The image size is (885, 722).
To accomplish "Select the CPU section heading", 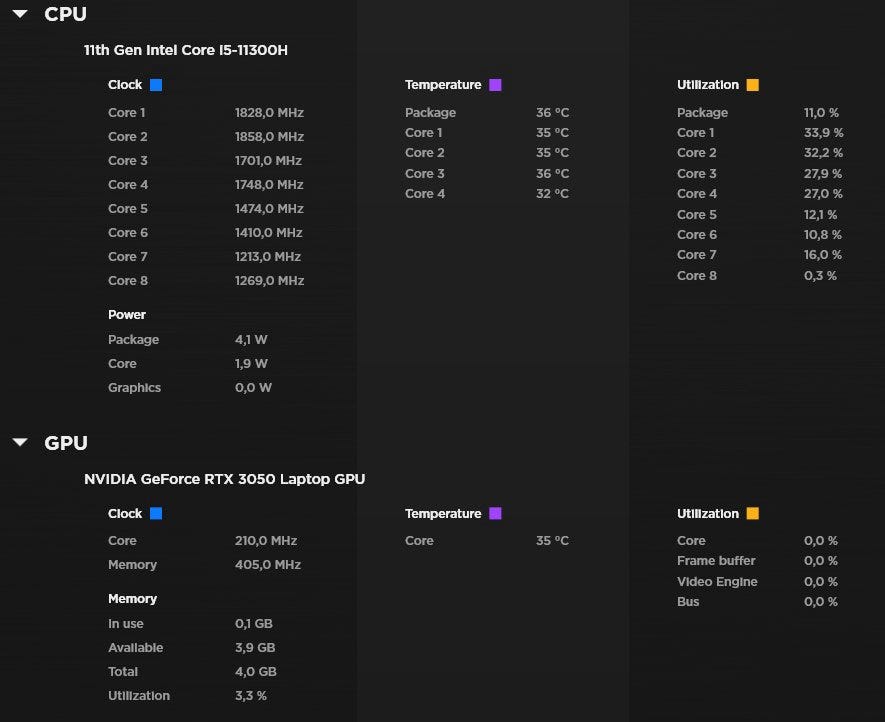I will 65,14.
